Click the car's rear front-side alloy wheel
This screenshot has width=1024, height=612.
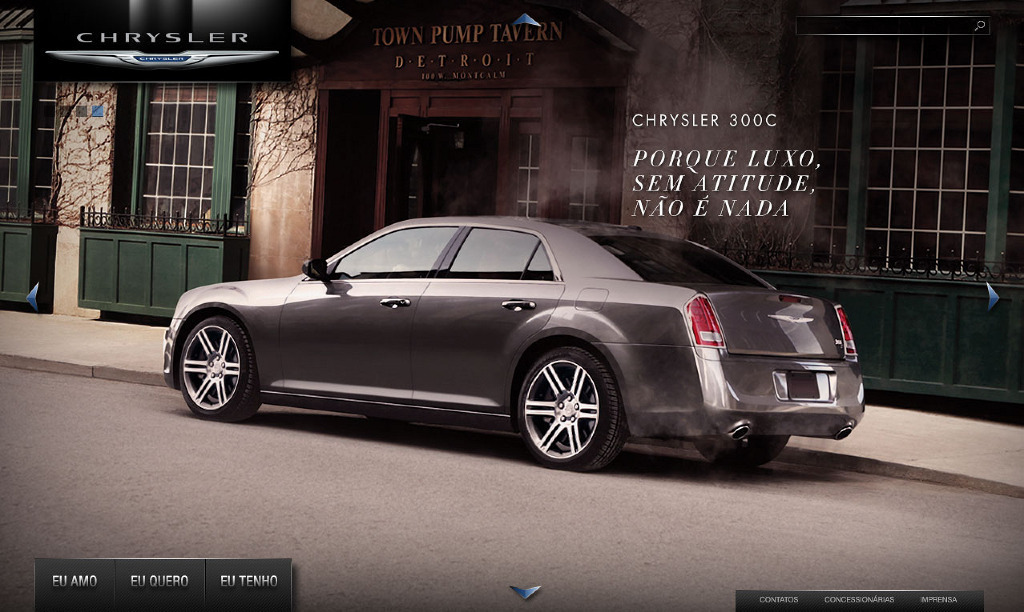561,408
